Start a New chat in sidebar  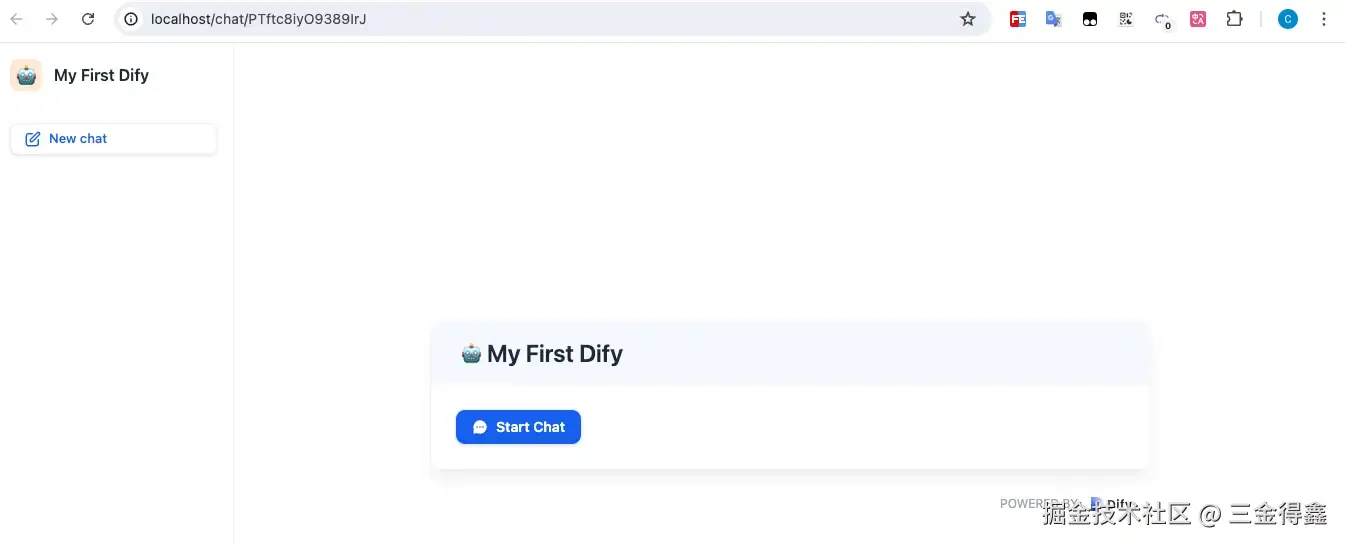point(113,139)
